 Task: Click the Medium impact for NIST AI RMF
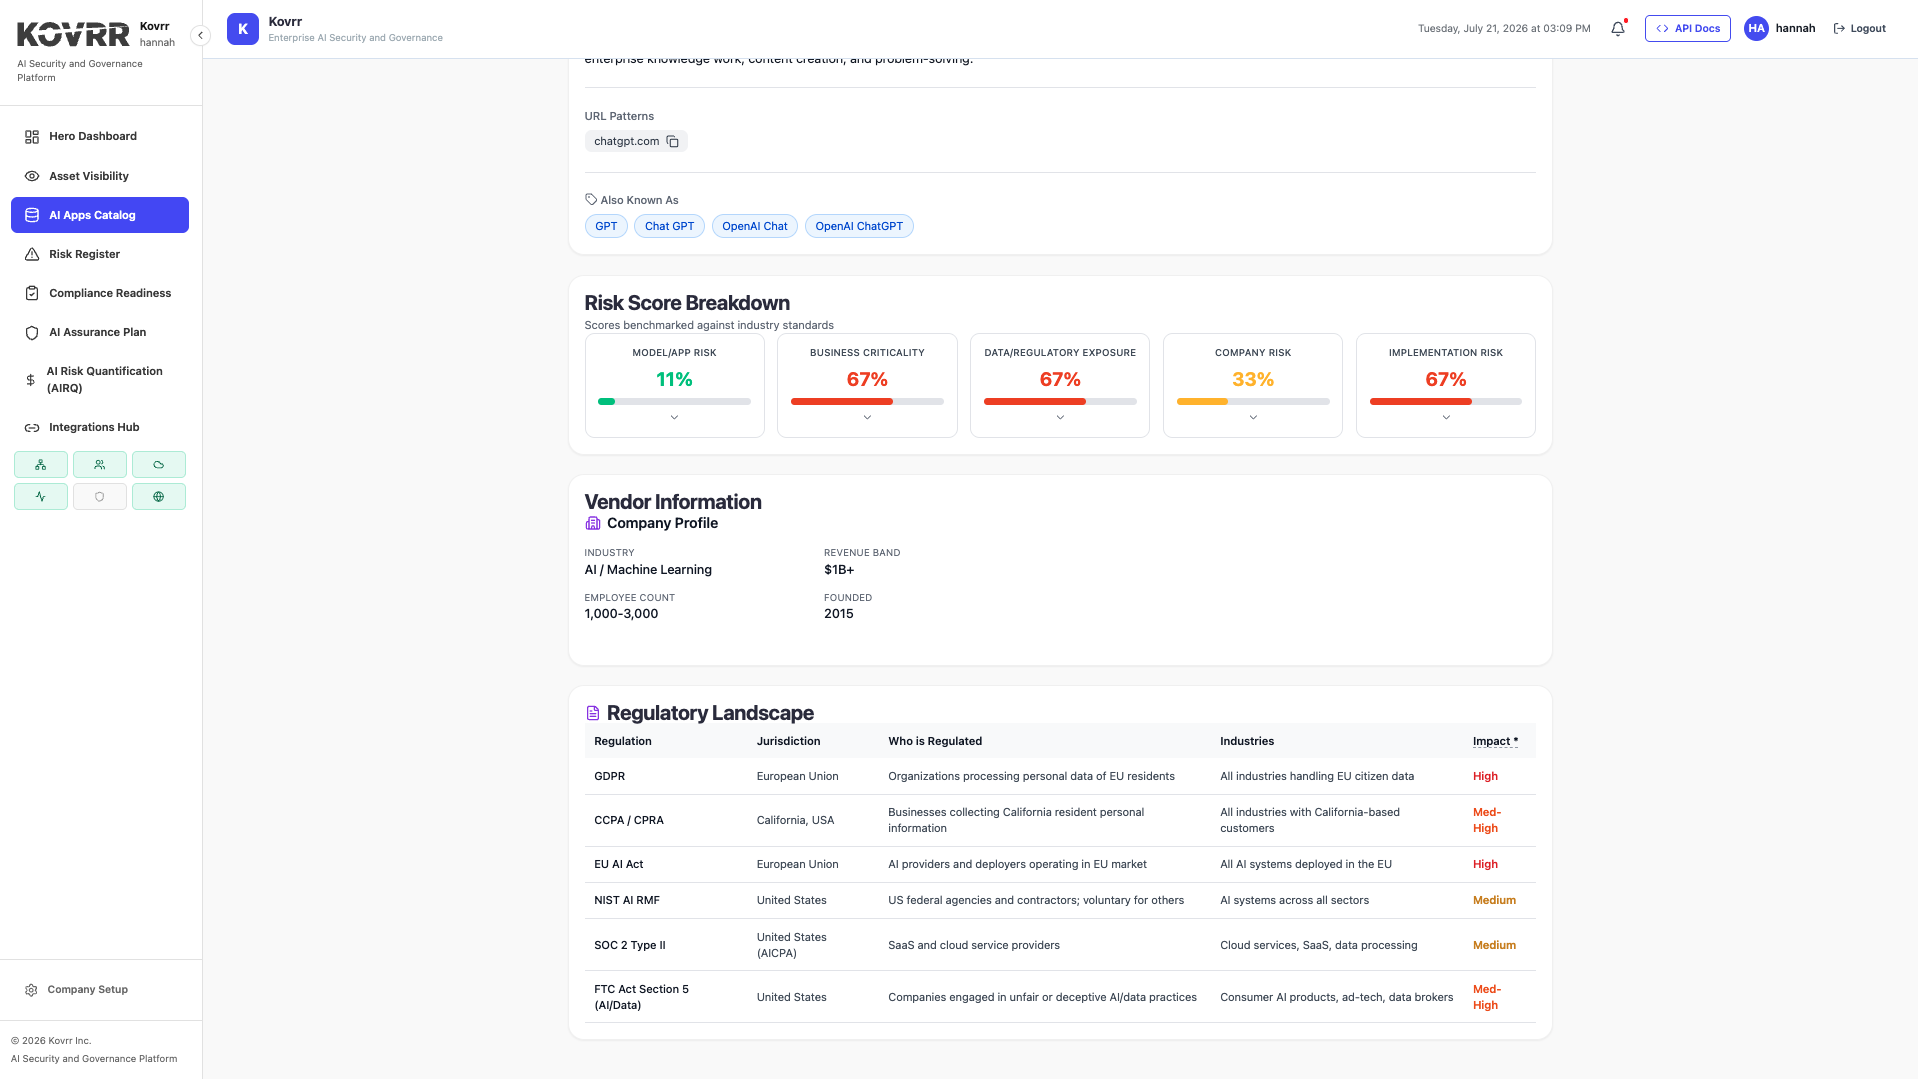(1495, 901)
